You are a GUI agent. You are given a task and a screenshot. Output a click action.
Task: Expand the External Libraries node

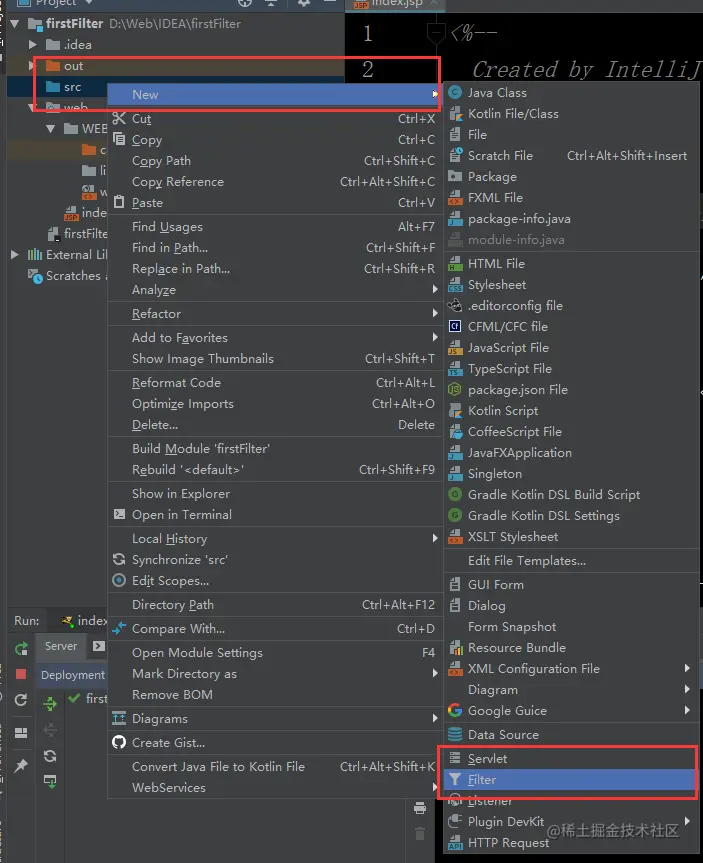click(x=15, y=254)
